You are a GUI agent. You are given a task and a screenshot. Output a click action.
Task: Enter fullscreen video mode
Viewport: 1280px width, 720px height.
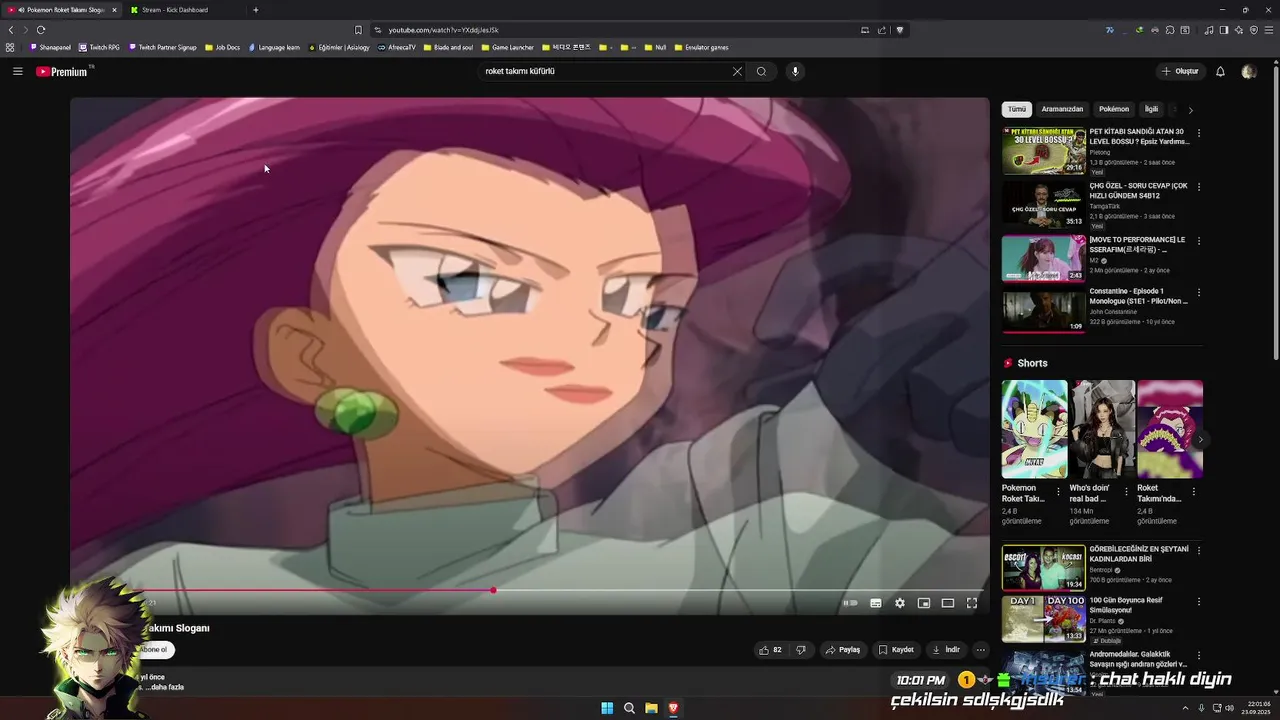(x=972, y=603)
